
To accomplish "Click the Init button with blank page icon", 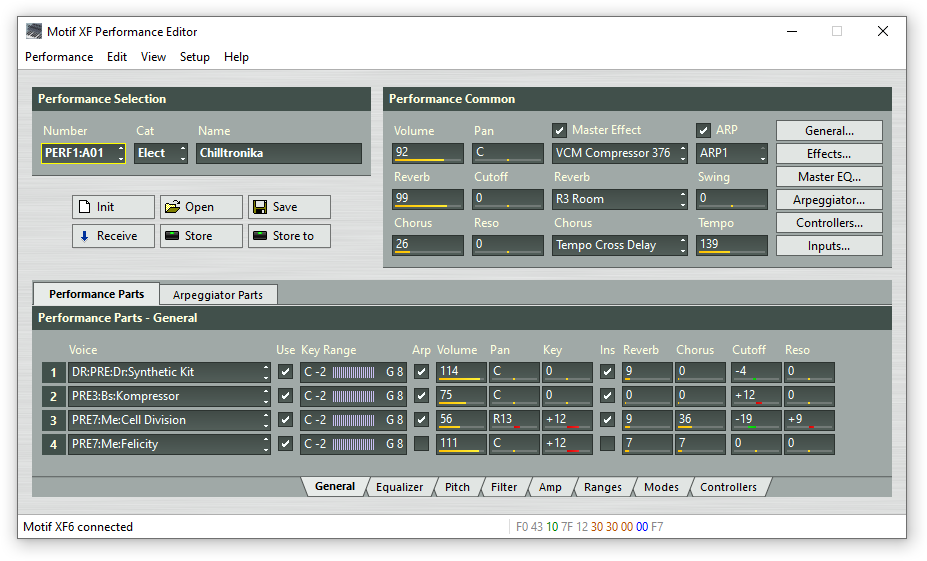I will (113, 207).
